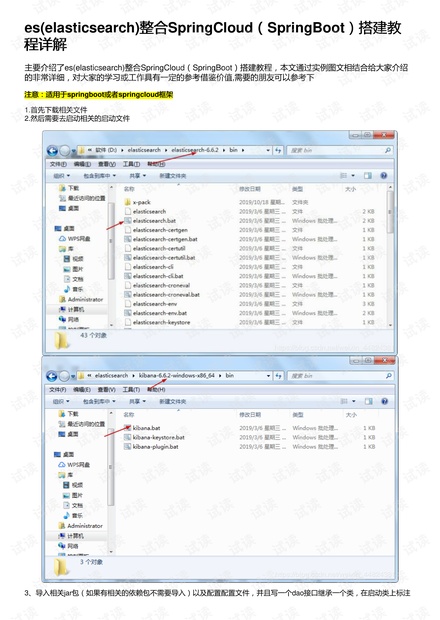This screenshot has width=440, height=620.
Task: Open 工具(T) menu in kibana window
Action: click(x=131, y=389)
